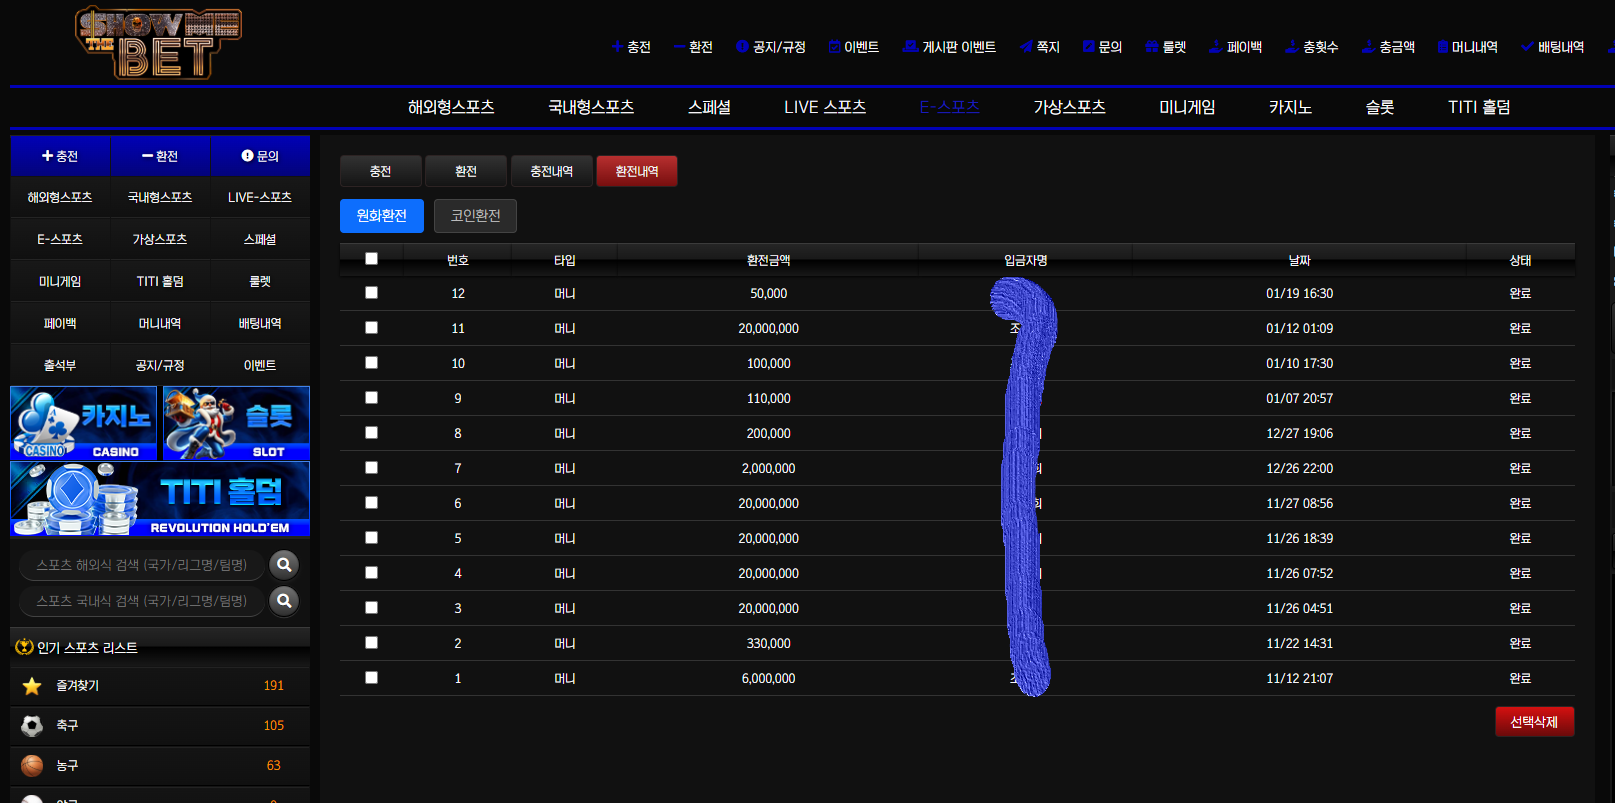Toggle the select-all checkbox in table header
This screenshot has width=1615, height=803.
(371, 259)
